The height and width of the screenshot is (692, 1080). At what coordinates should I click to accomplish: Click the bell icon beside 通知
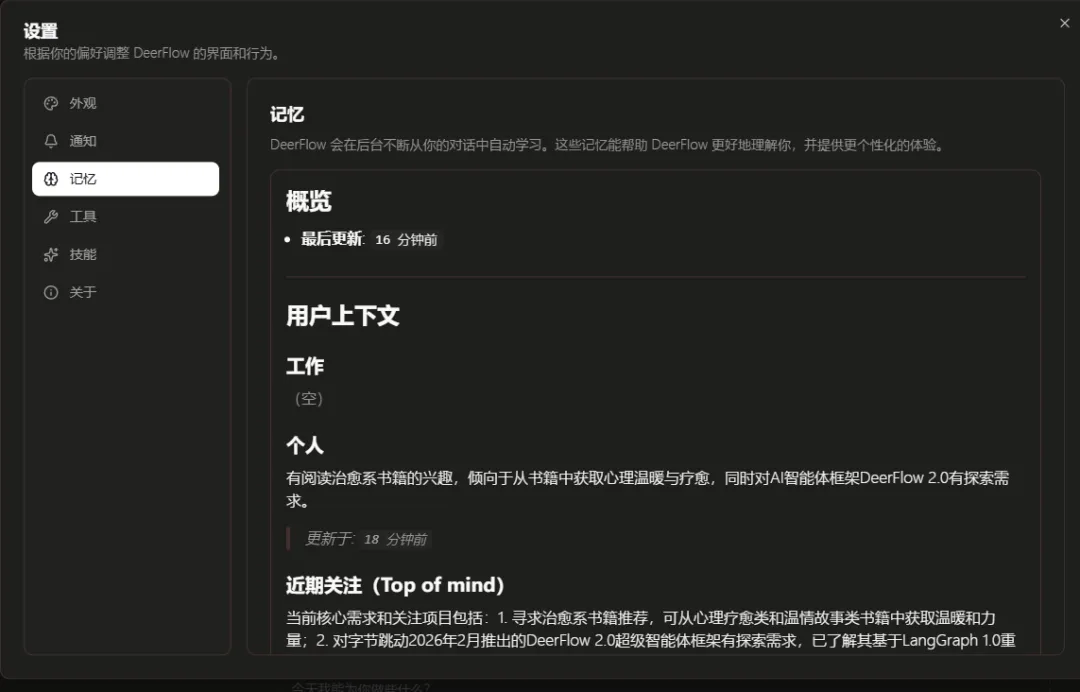click(51, 141)
